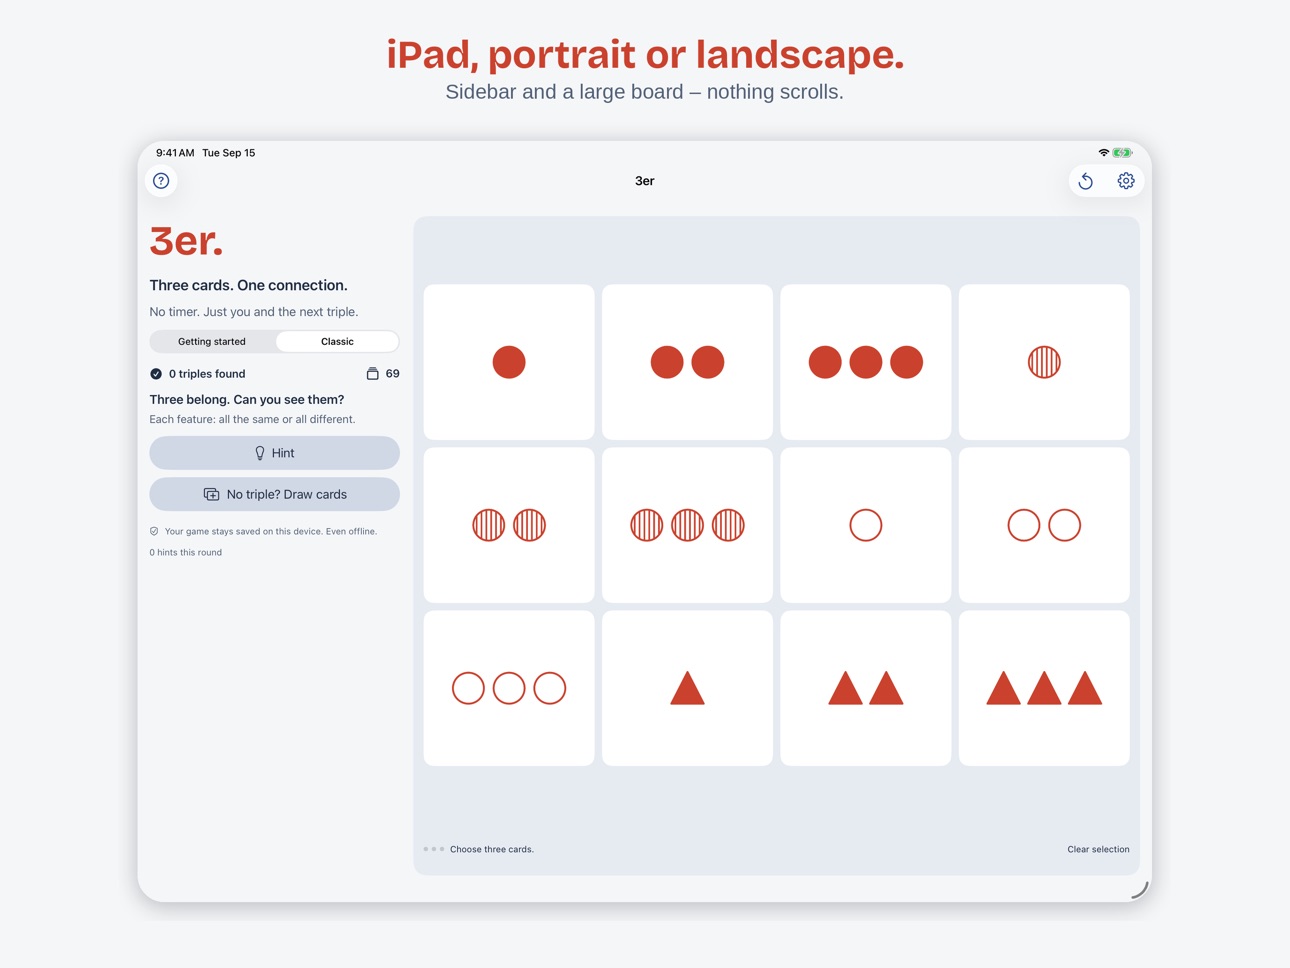
Task: Click the '9:41 AM' status bar time
Action: coord(175,153)
